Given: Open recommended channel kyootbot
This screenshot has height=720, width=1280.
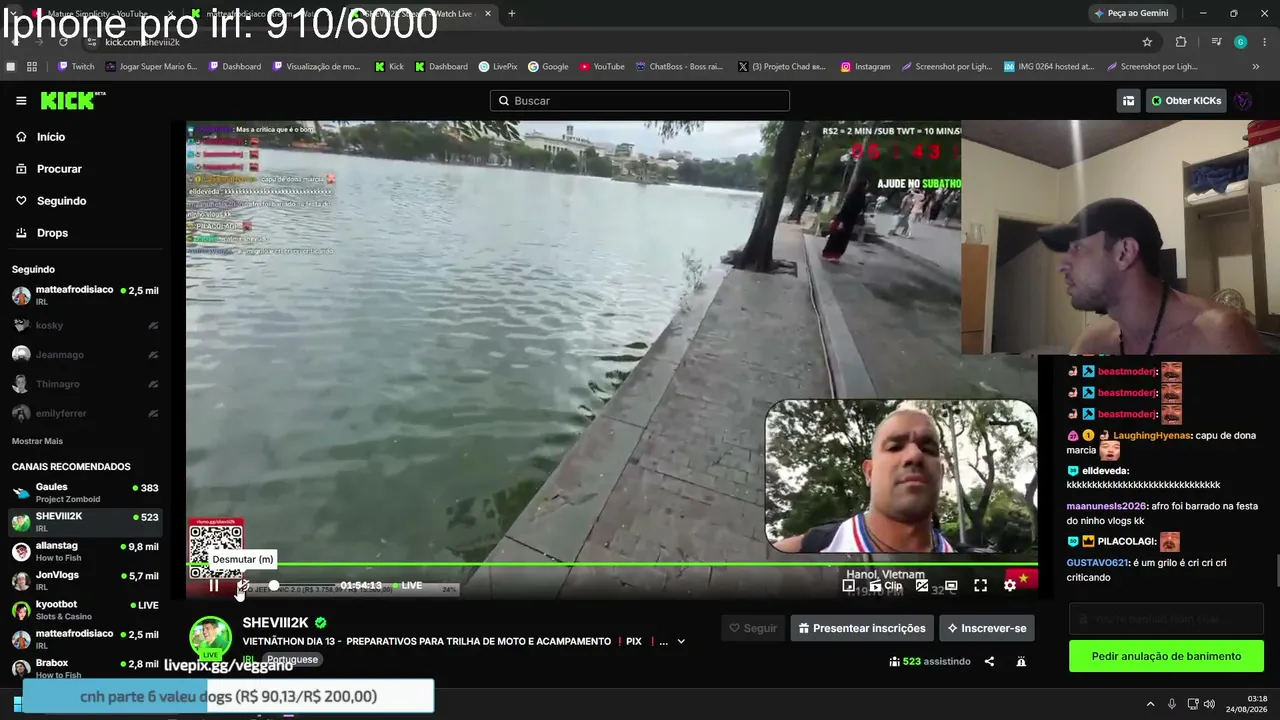Looking at the screenshot, I should click(x=85, y=610).
